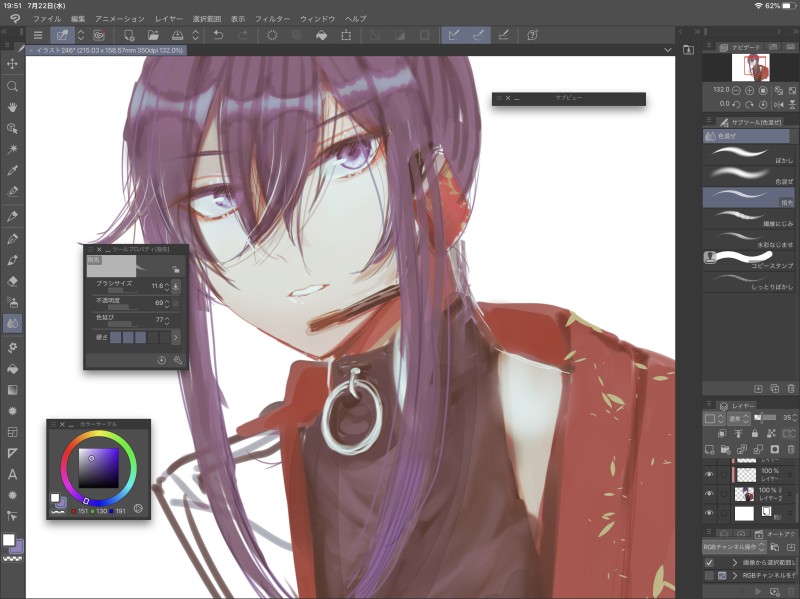Click Zoom in icon in Navigator
The image size is (800, 599).
click(x=749, y=90)
